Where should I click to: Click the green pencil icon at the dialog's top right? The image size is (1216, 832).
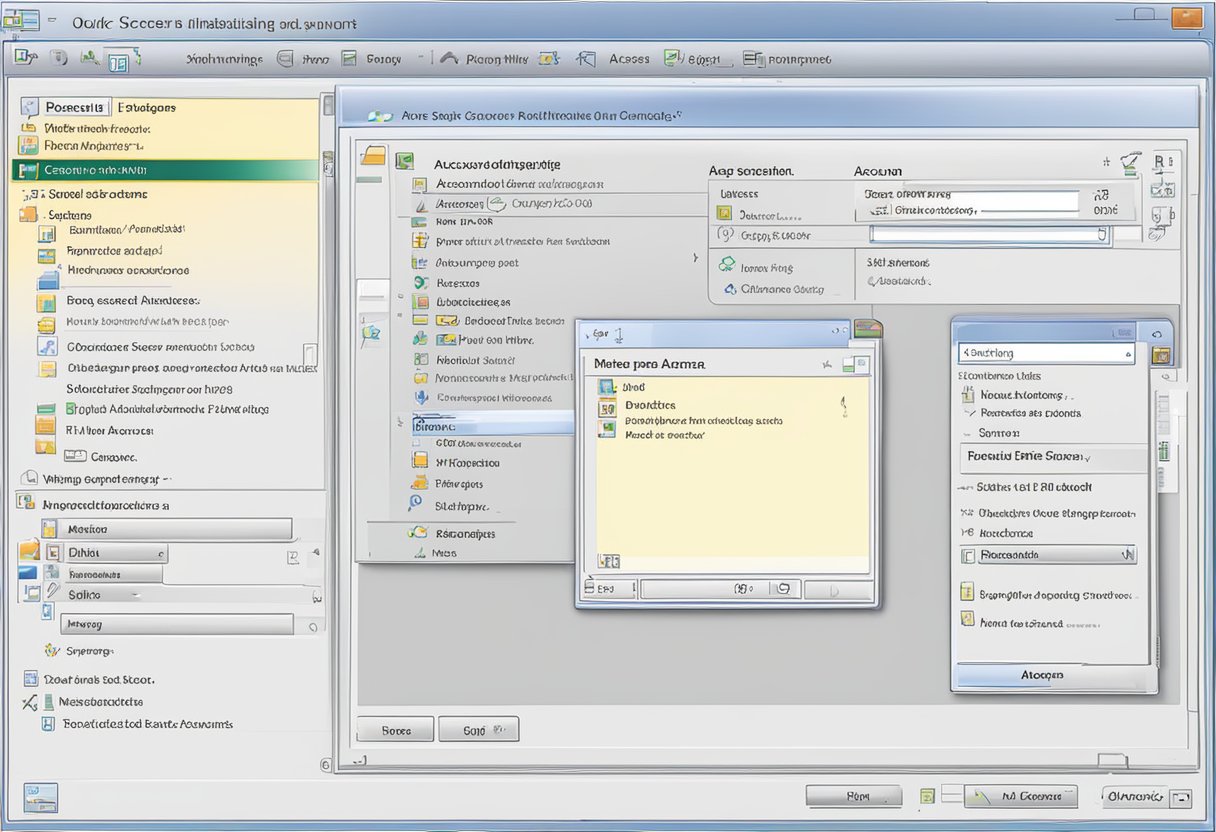(x=1130, y=162)
